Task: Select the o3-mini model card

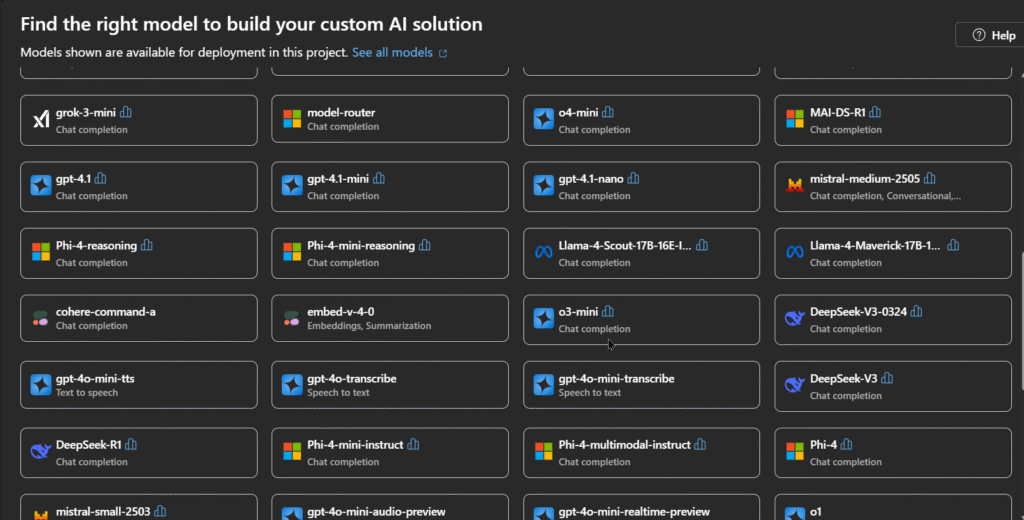Action: [641, 319]
